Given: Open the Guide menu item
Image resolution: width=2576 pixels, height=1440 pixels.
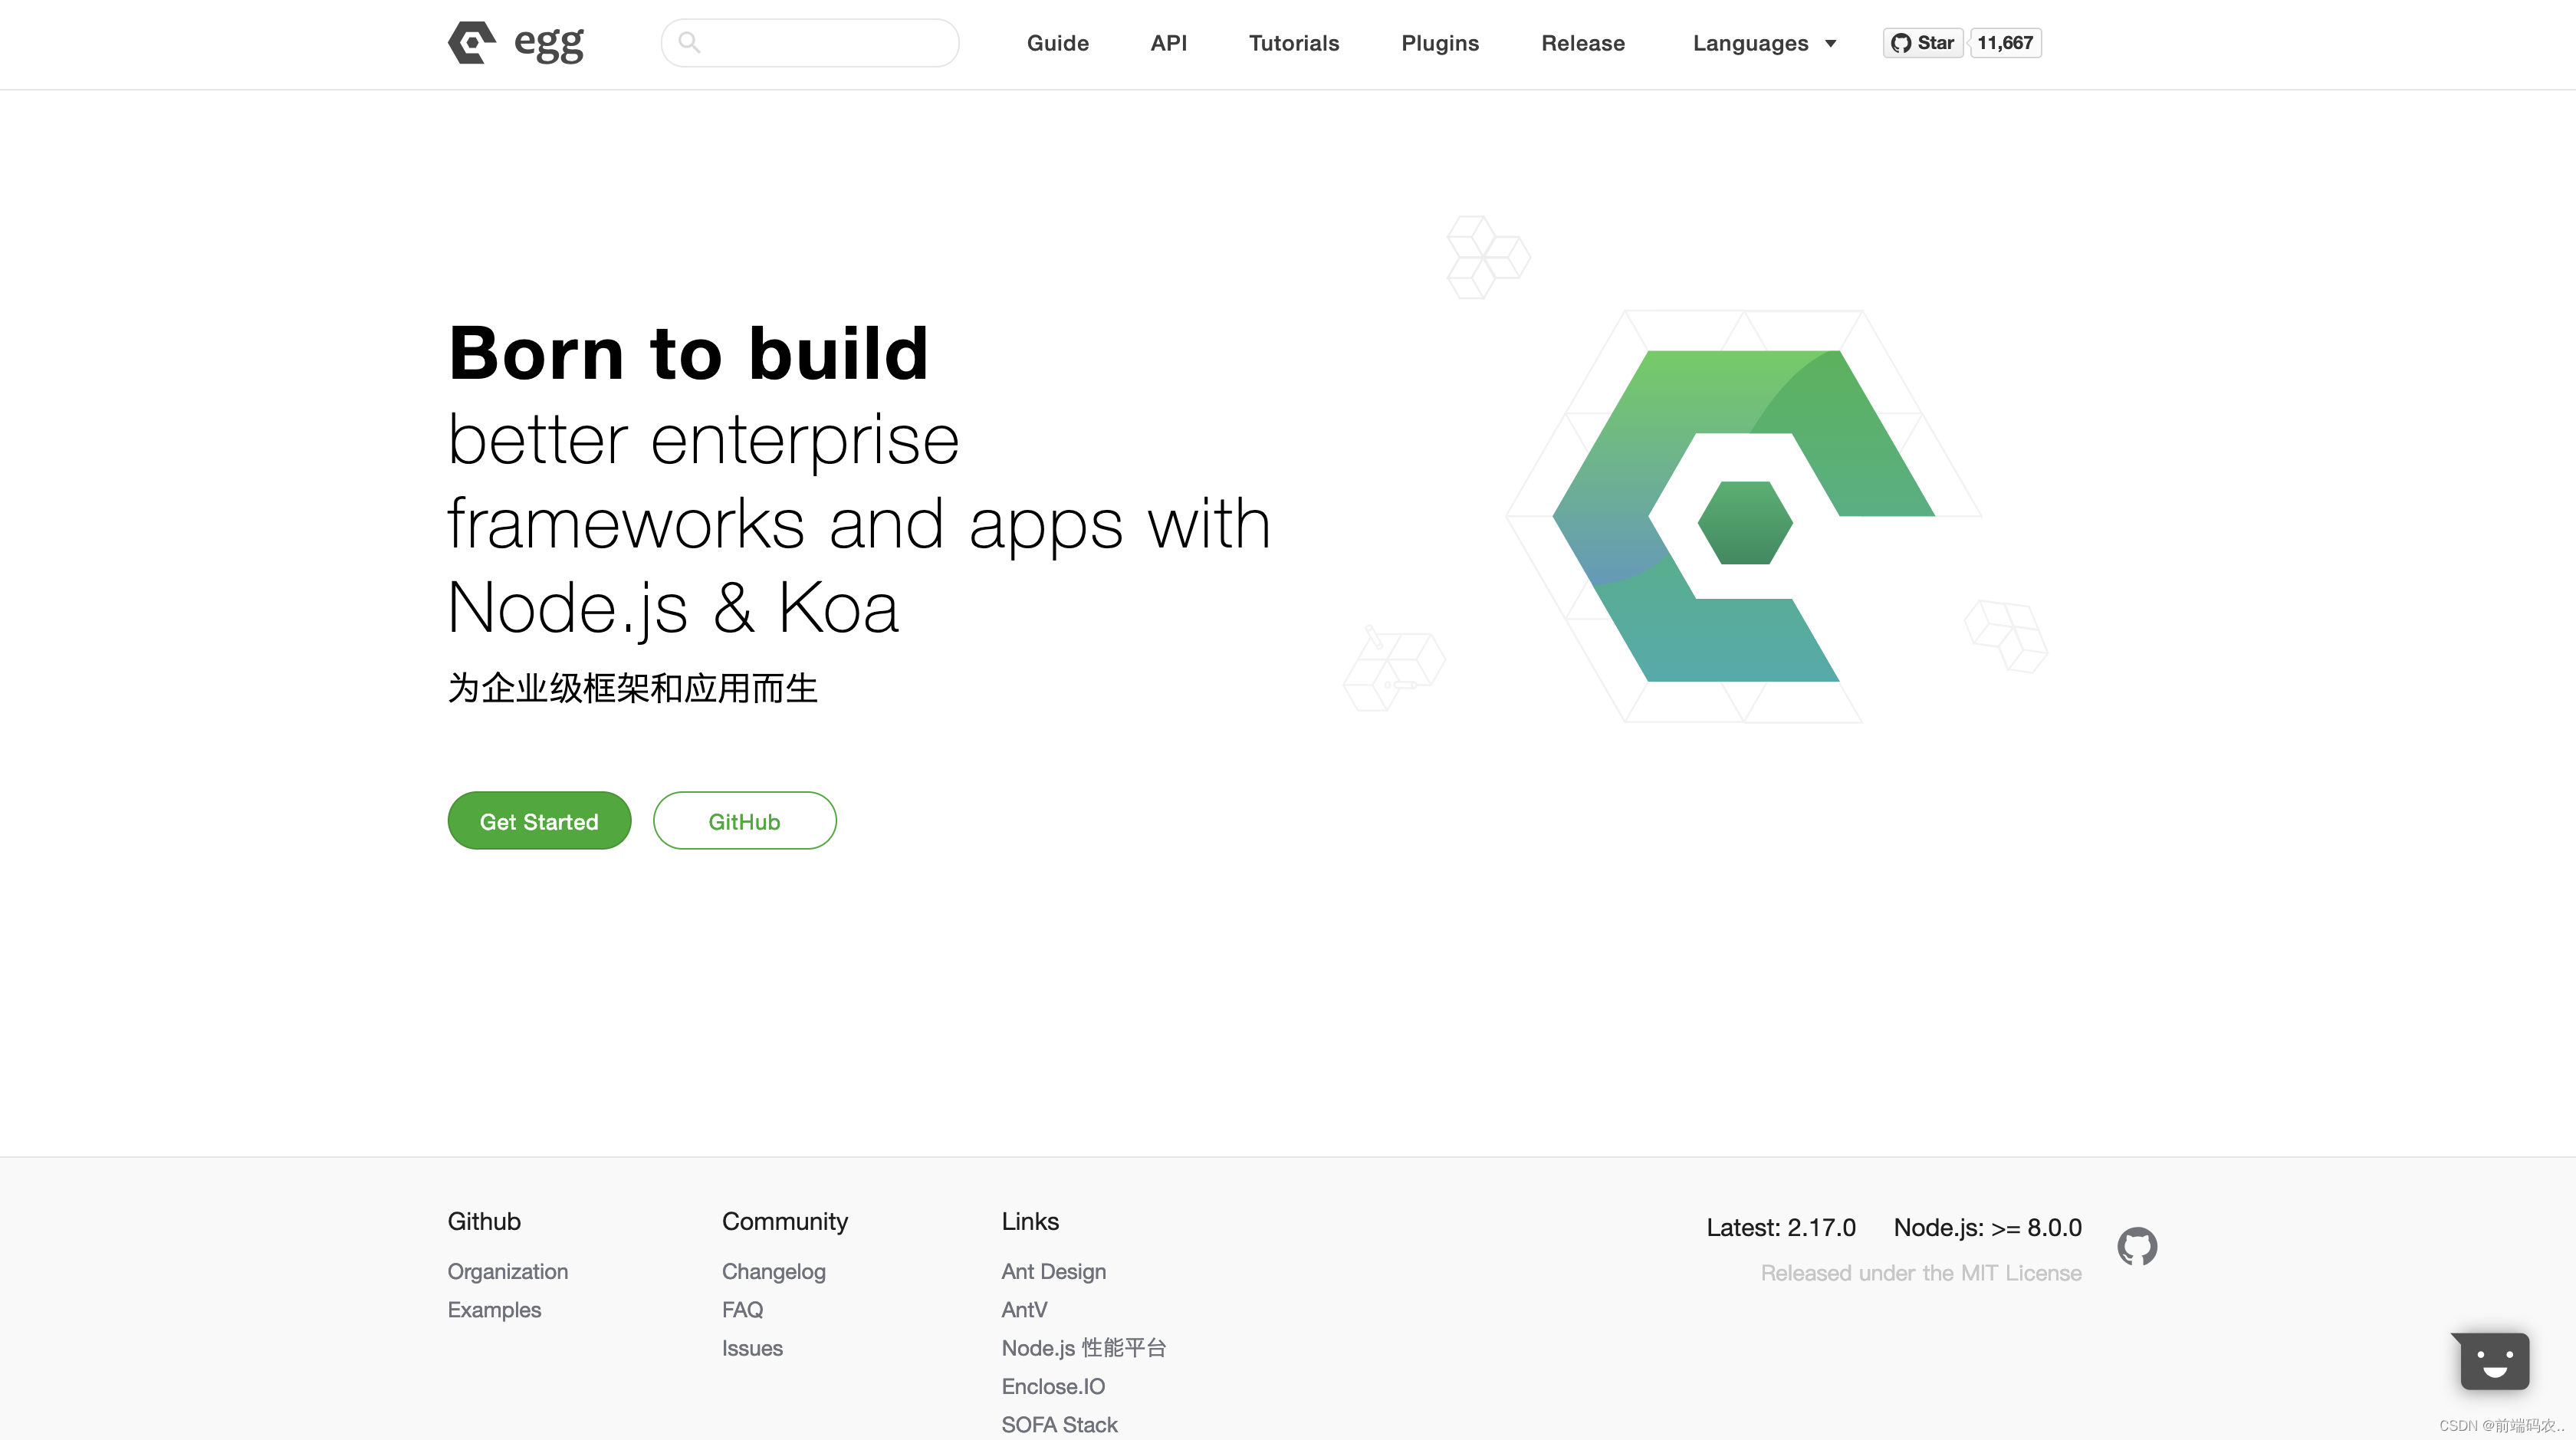Looking at the screenshot, I should [1057, 43].
